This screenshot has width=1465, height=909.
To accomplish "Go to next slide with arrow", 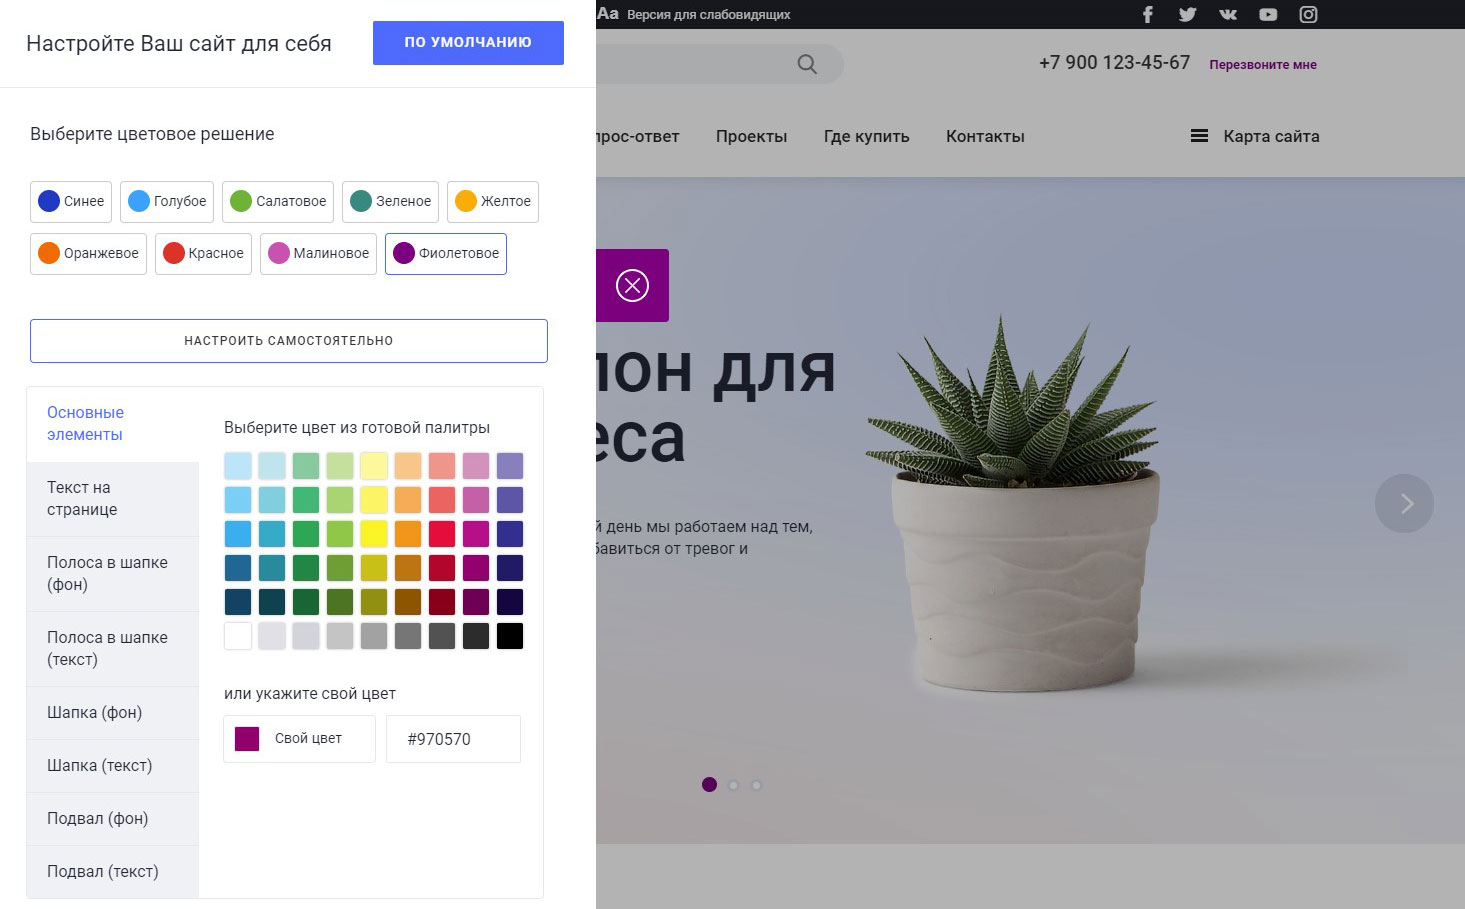I will [x=1404, y=503].
